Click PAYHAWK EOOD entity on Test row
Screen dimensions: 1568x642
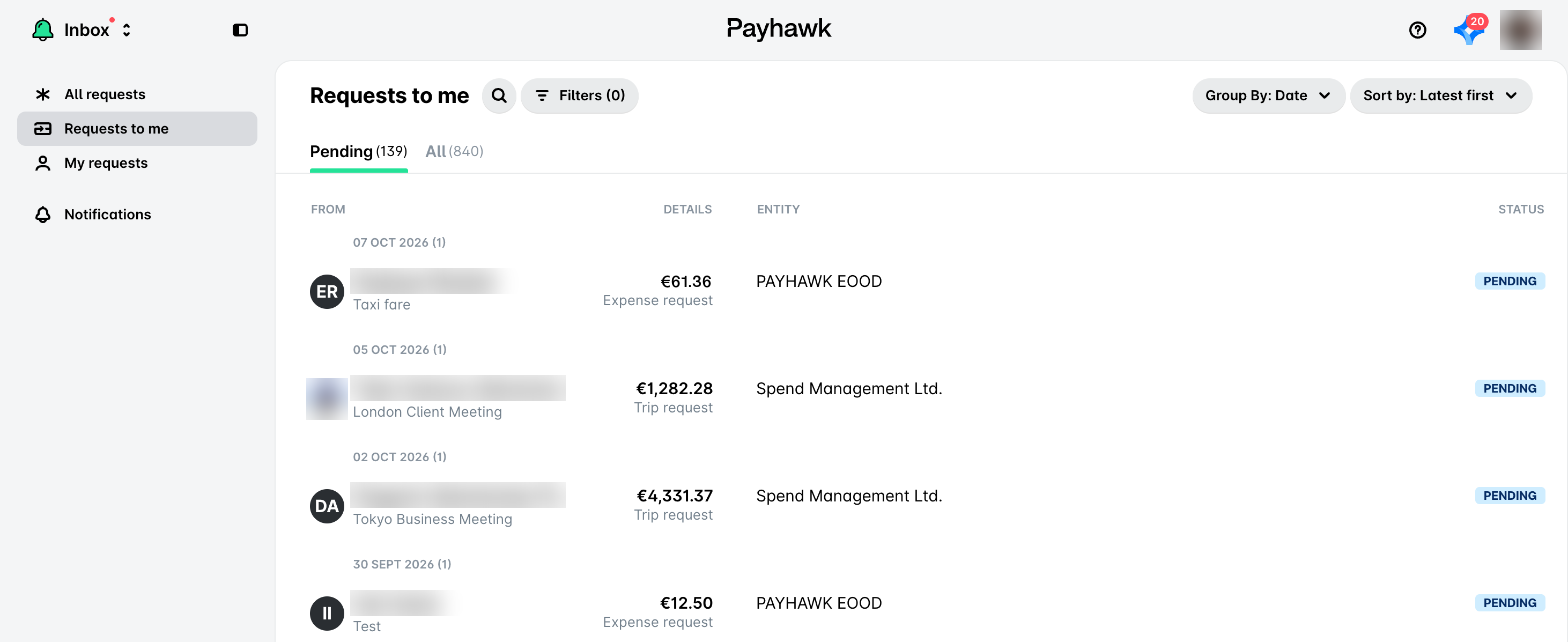(819, 603)
